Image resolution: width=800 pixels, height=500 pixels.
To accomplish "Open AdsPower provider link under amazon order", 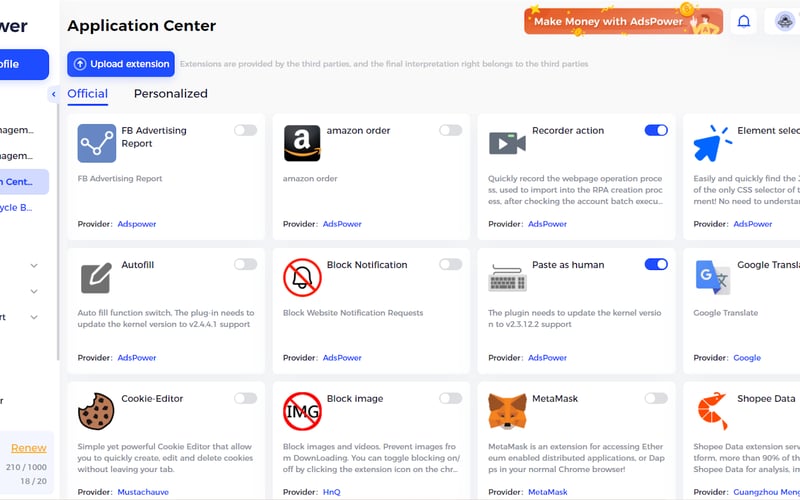I will 342,224.
